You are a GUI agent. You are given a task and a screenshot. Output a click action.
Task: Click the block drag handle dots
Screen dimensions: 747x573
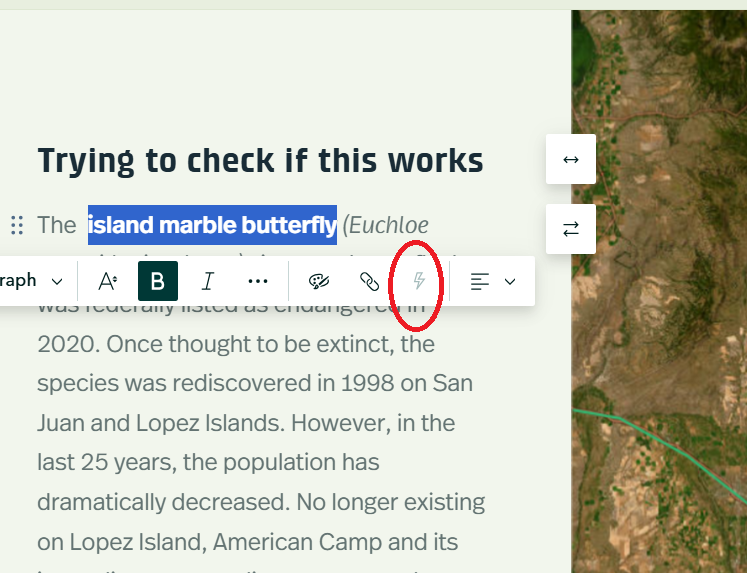coord(16,225)
